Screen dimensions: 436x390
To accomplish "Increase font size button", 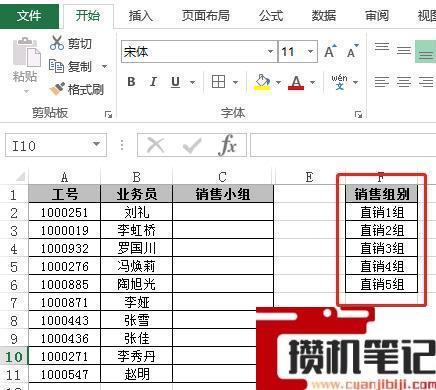I will pos(330,52).
